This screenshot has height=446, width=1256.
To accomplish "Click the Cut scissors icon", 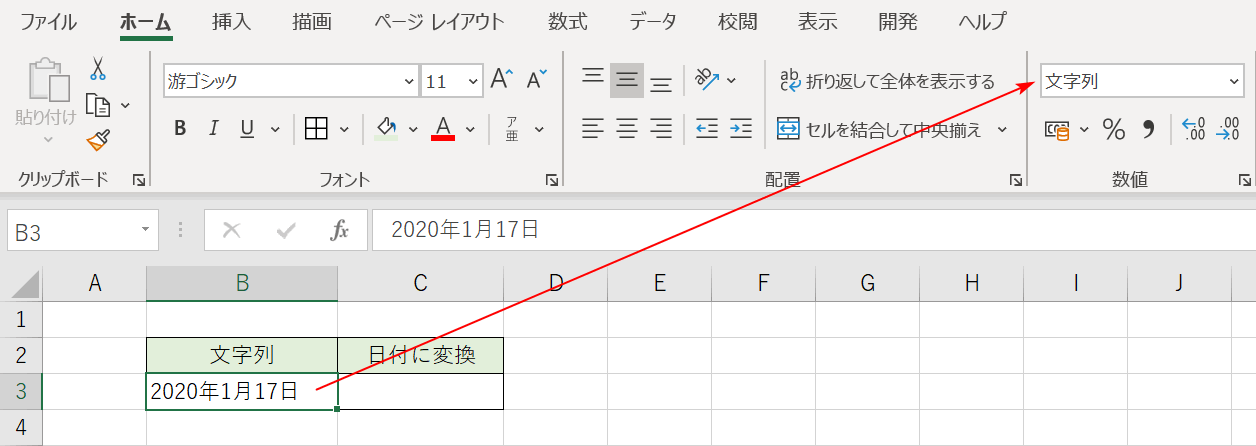I will coord(98,69).
